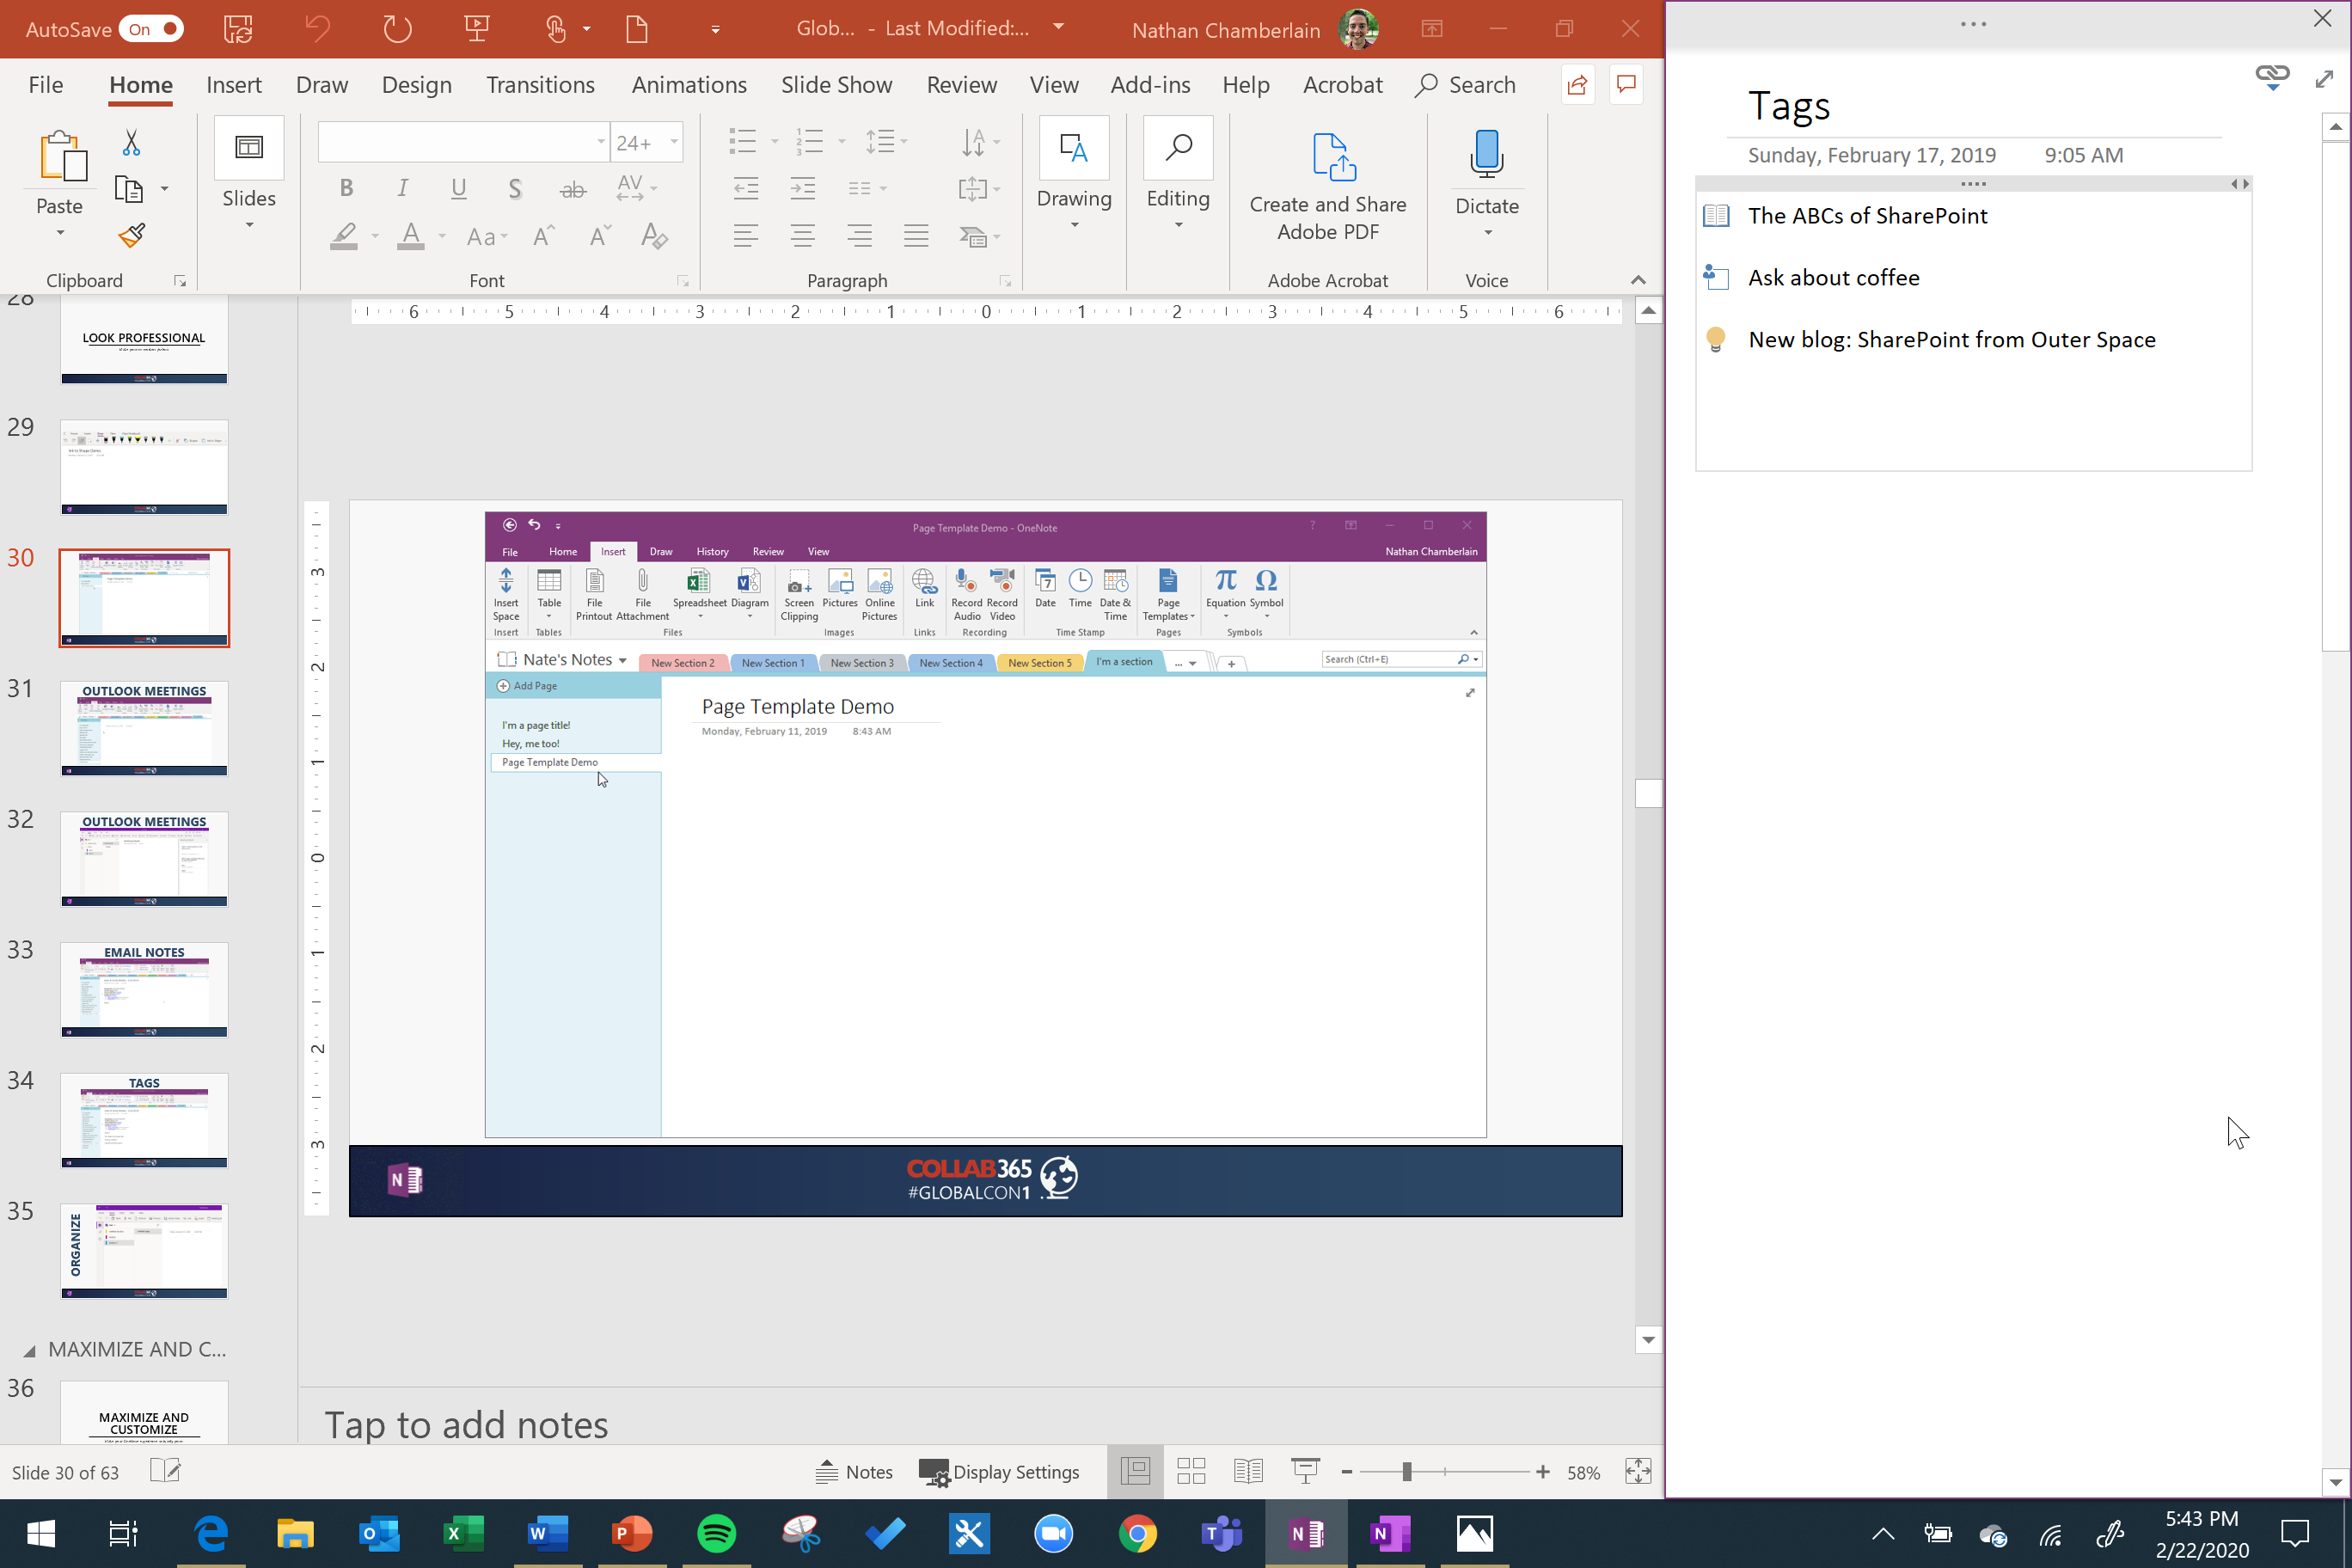The height and width of the screenshot is (1568, 2352).
Task: Click Display Settings in status bar
Action: (x=999, y=1472)
